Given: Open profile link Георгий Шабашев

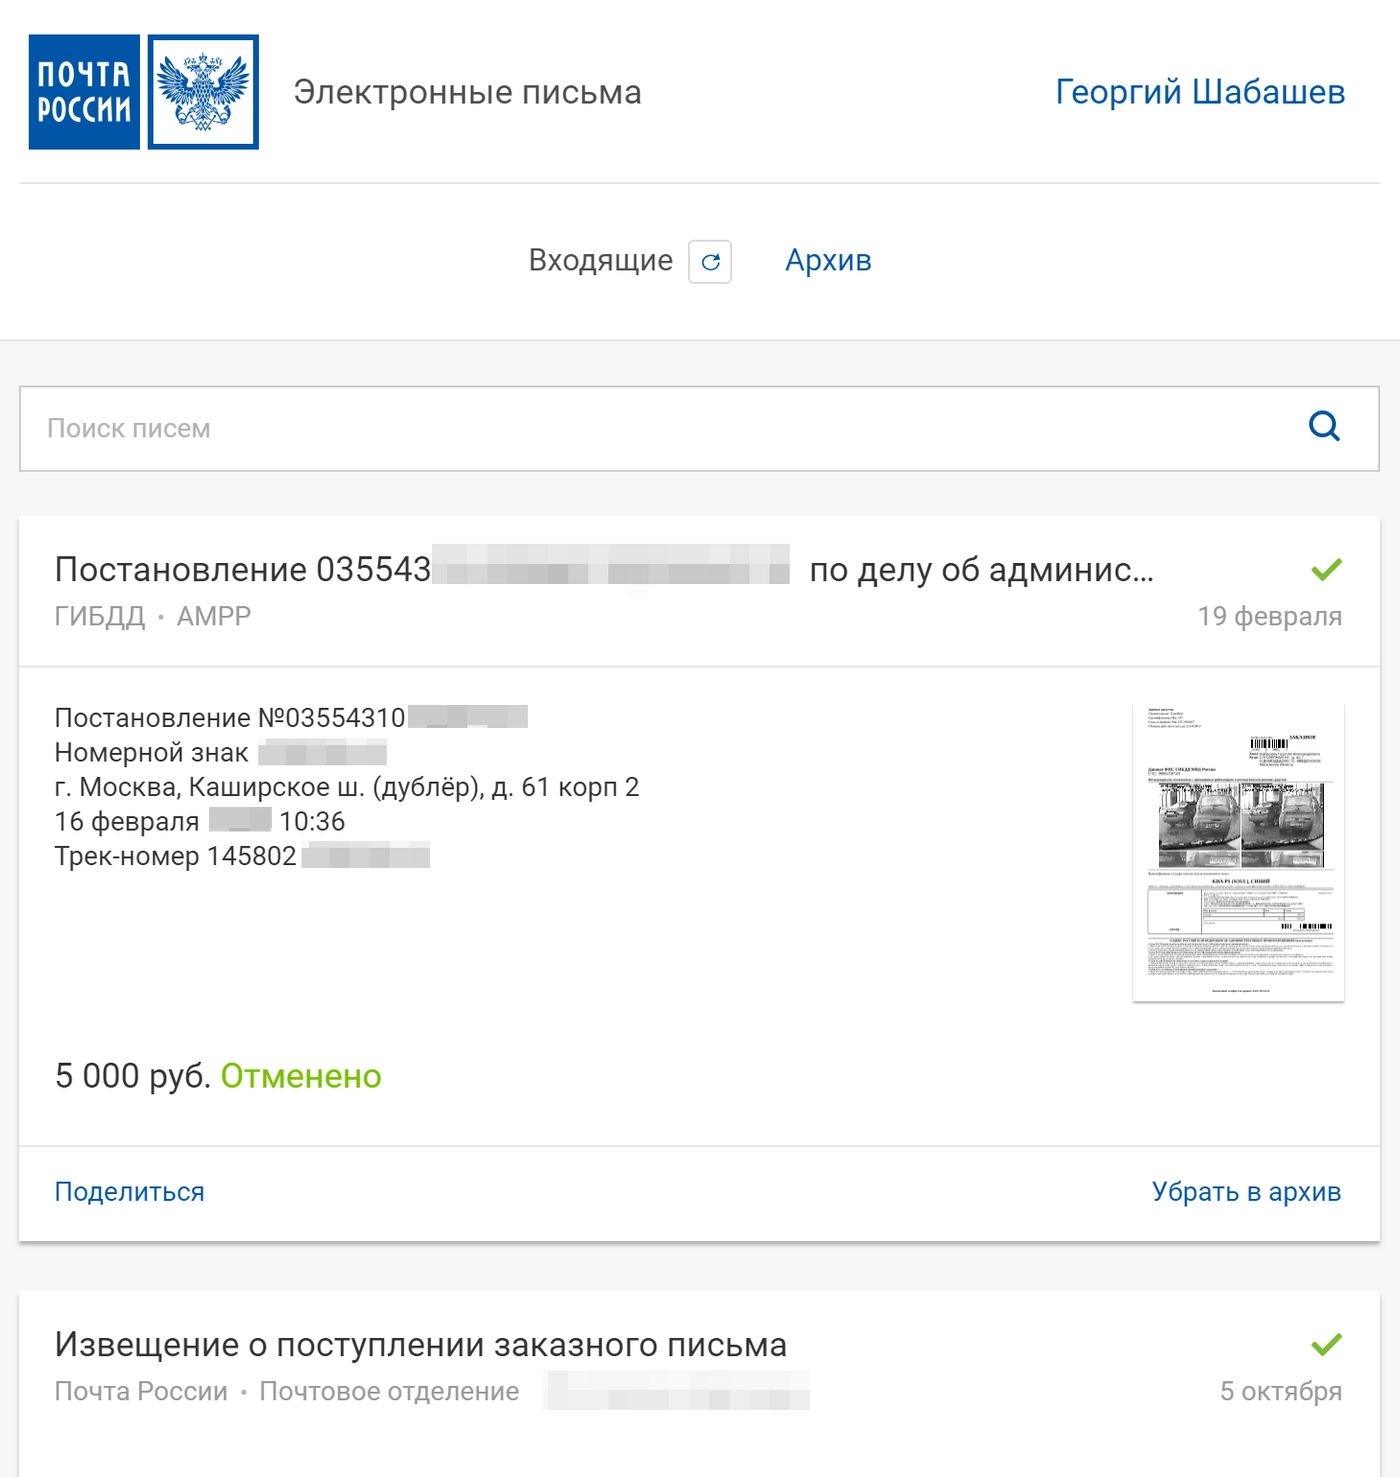Looking at the screenshot, I should 1198,92.
